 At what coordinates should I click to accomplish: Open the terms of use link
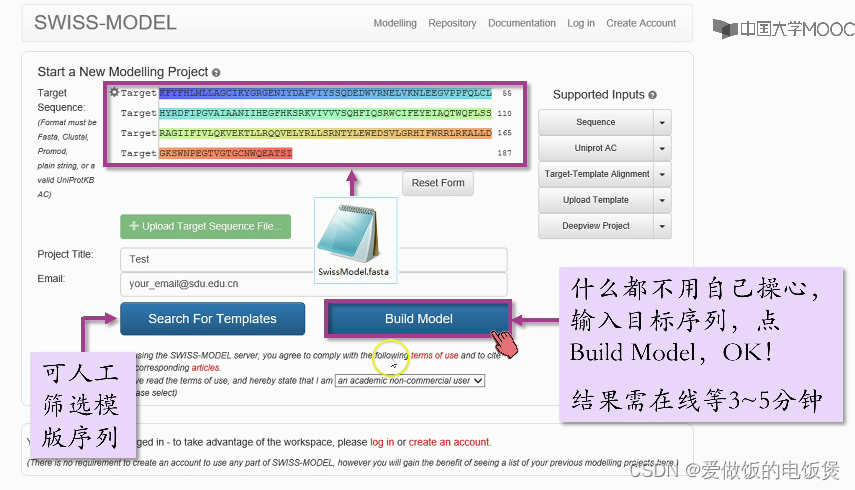435,355
